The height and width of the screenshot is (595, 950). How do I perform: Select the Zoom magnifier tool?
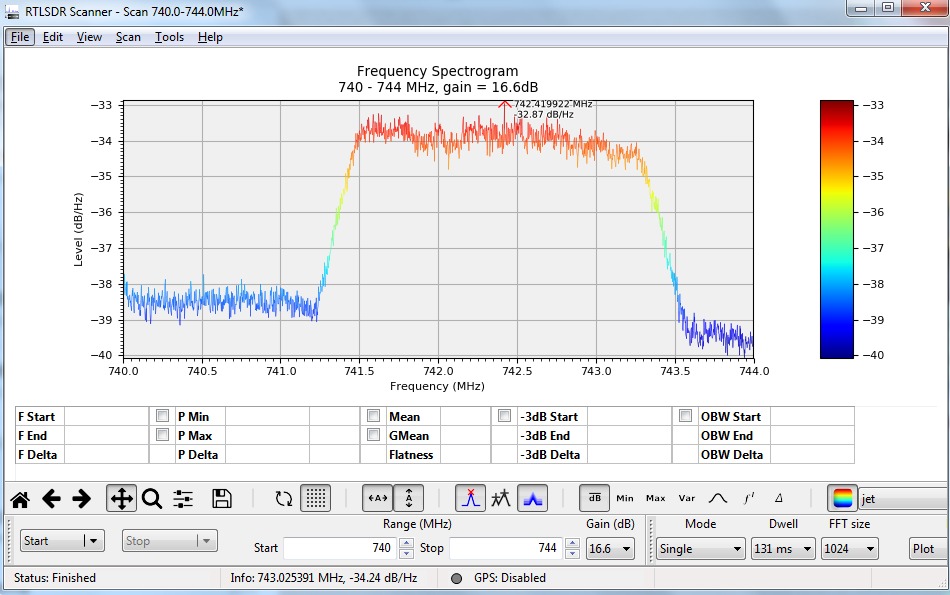(x=151, y=499)
